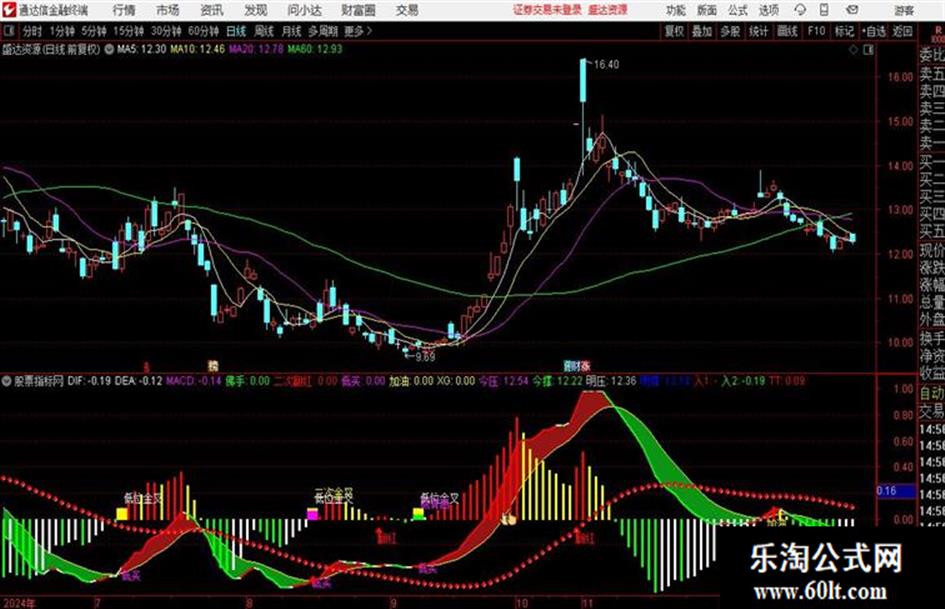Click the 9.69 low price label

point(425,356)
